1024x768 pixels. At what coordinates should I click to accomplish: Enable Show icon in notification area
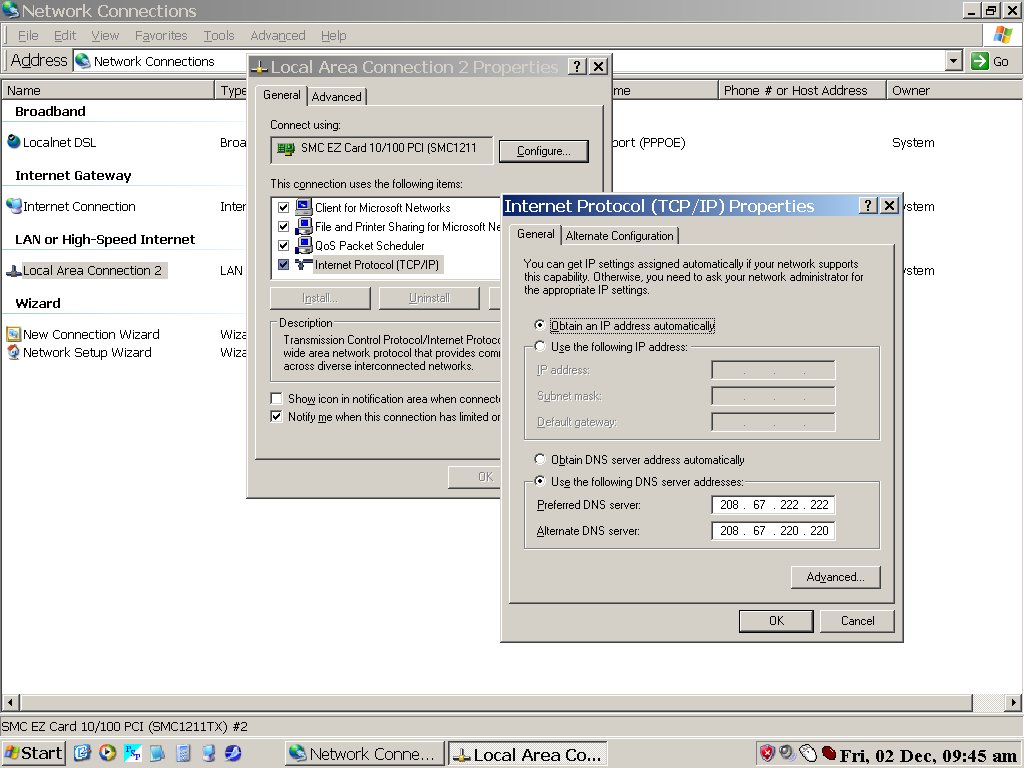[276, 398]
